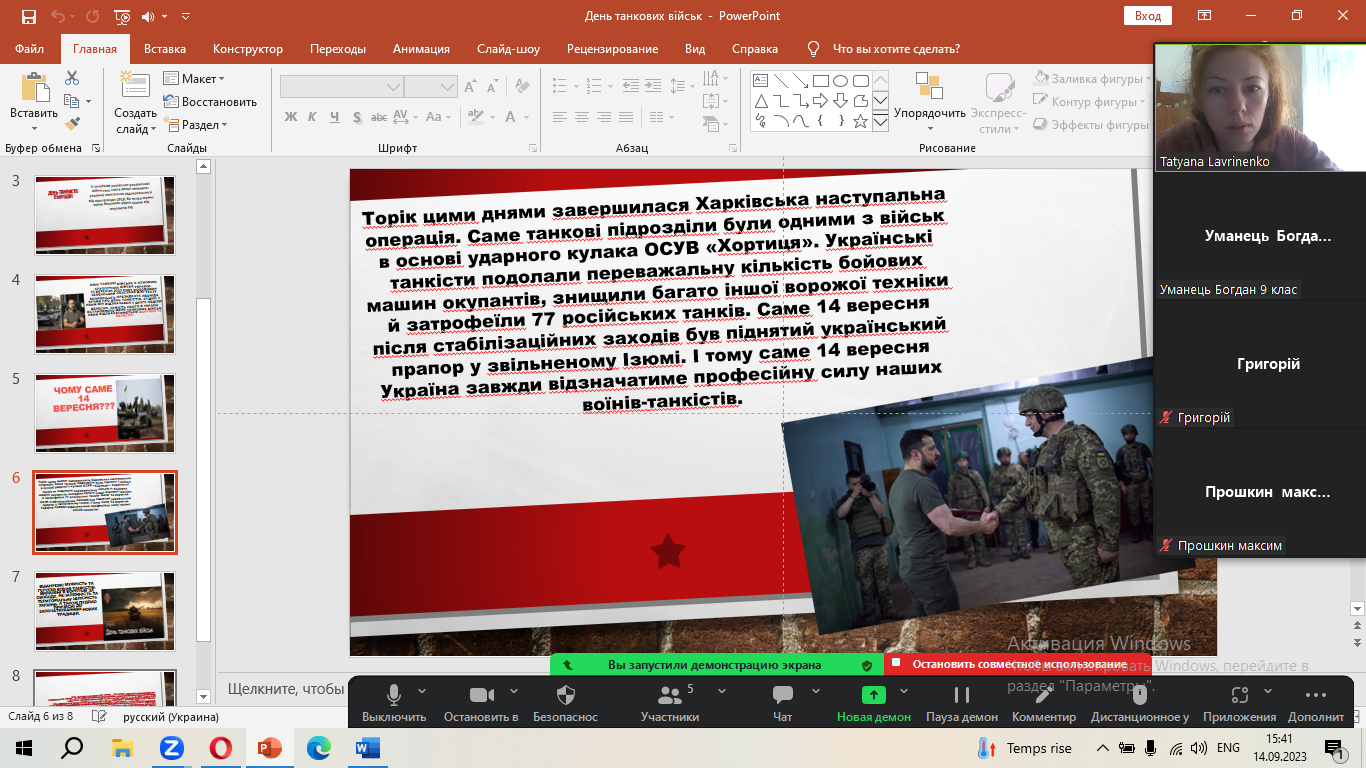Toggle bold Ж formatting
This screenshot has height=768, width=1366.
291,117
